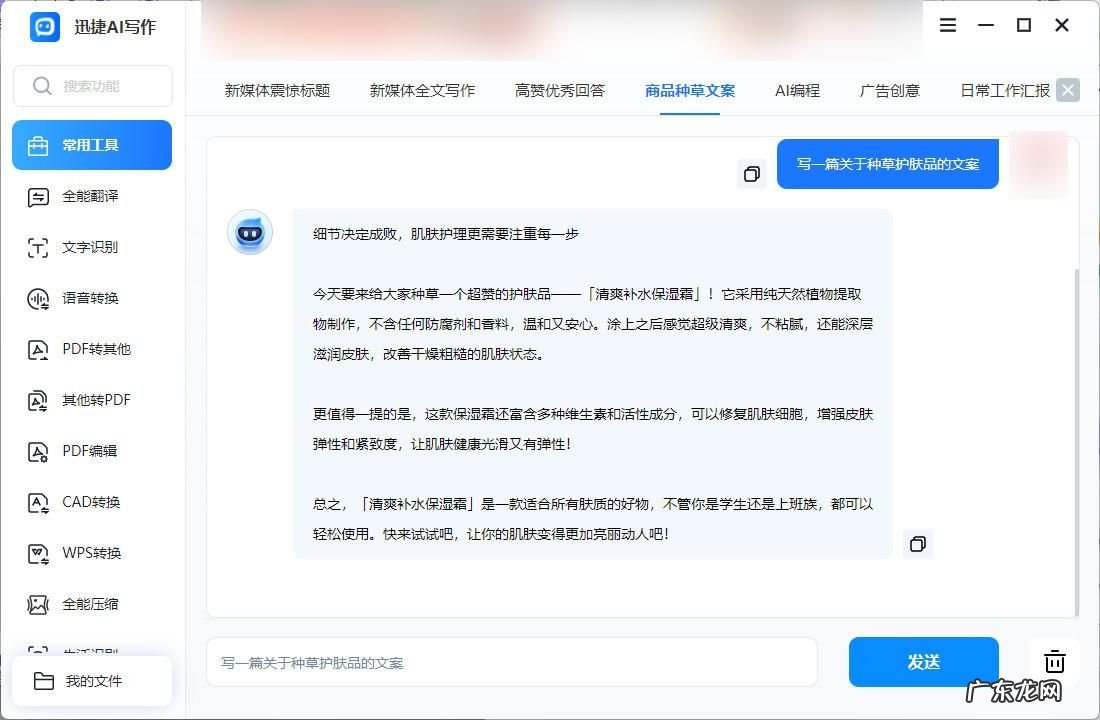This screenshot has height=720, width=1100.
Task: Open the WPS转换 converter
Action: (91, 553)
